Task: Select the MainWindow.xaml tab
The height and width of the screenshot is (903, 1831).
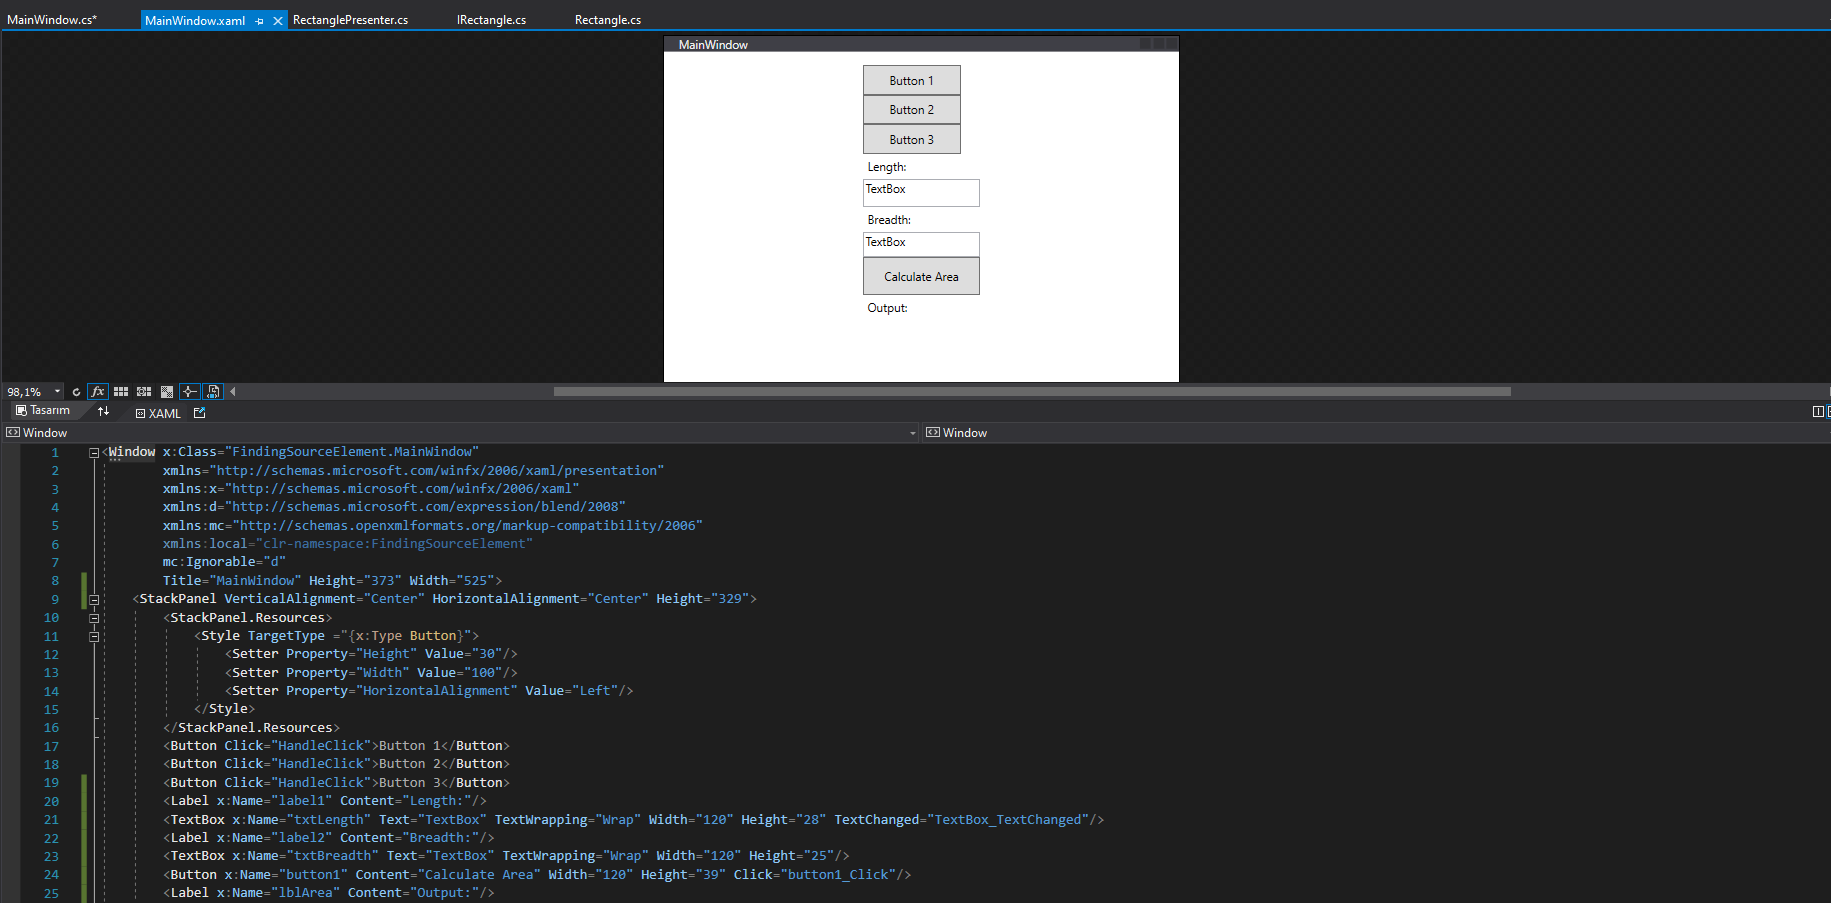Action: (x=195, y=20)
